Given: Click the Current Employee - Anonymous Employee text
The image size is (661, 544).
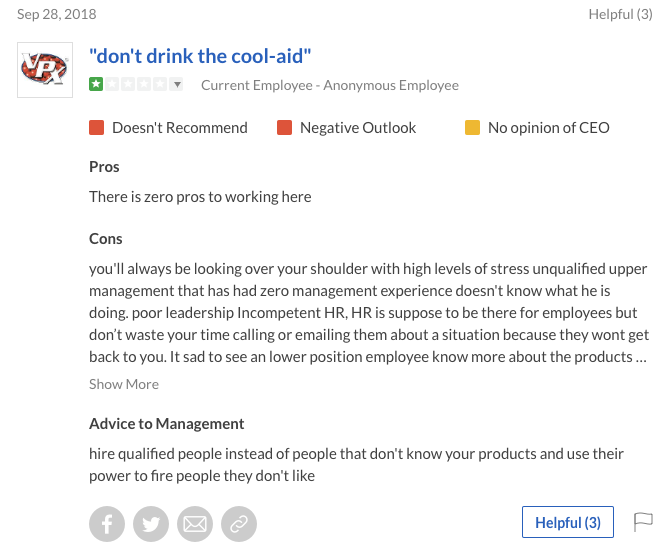Looking at the screenshot, I should (x=330, y=85).
